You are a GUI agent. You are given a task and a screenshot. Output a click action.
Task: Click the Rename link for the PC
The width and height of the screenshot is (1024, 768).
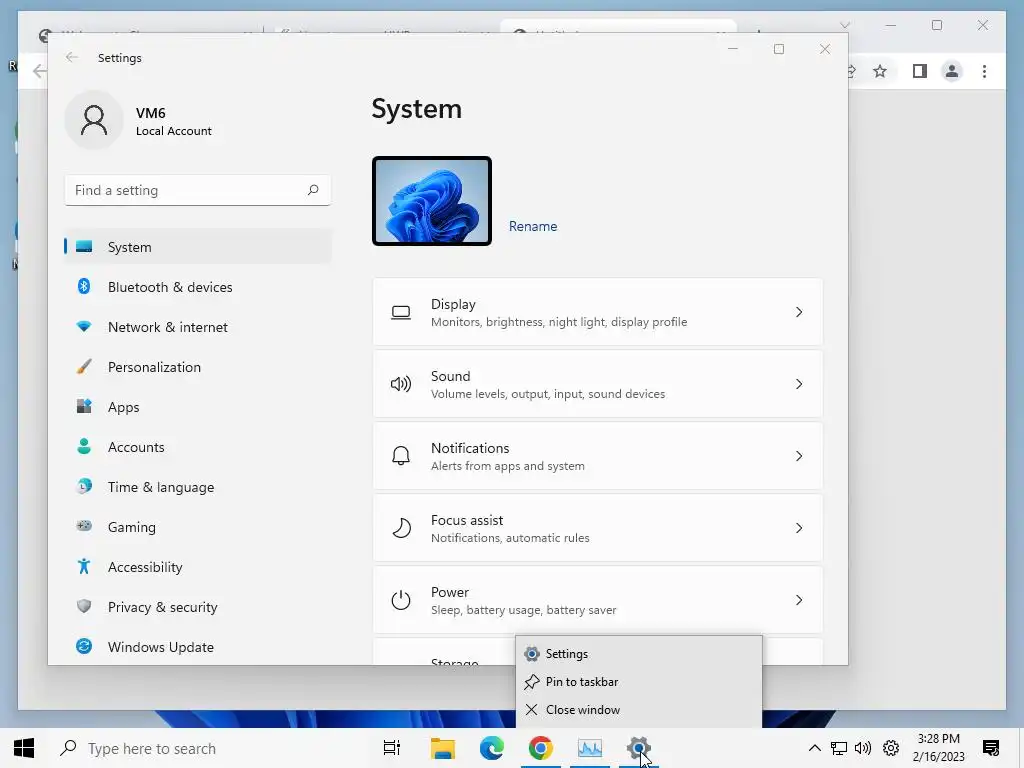(533, 226)
